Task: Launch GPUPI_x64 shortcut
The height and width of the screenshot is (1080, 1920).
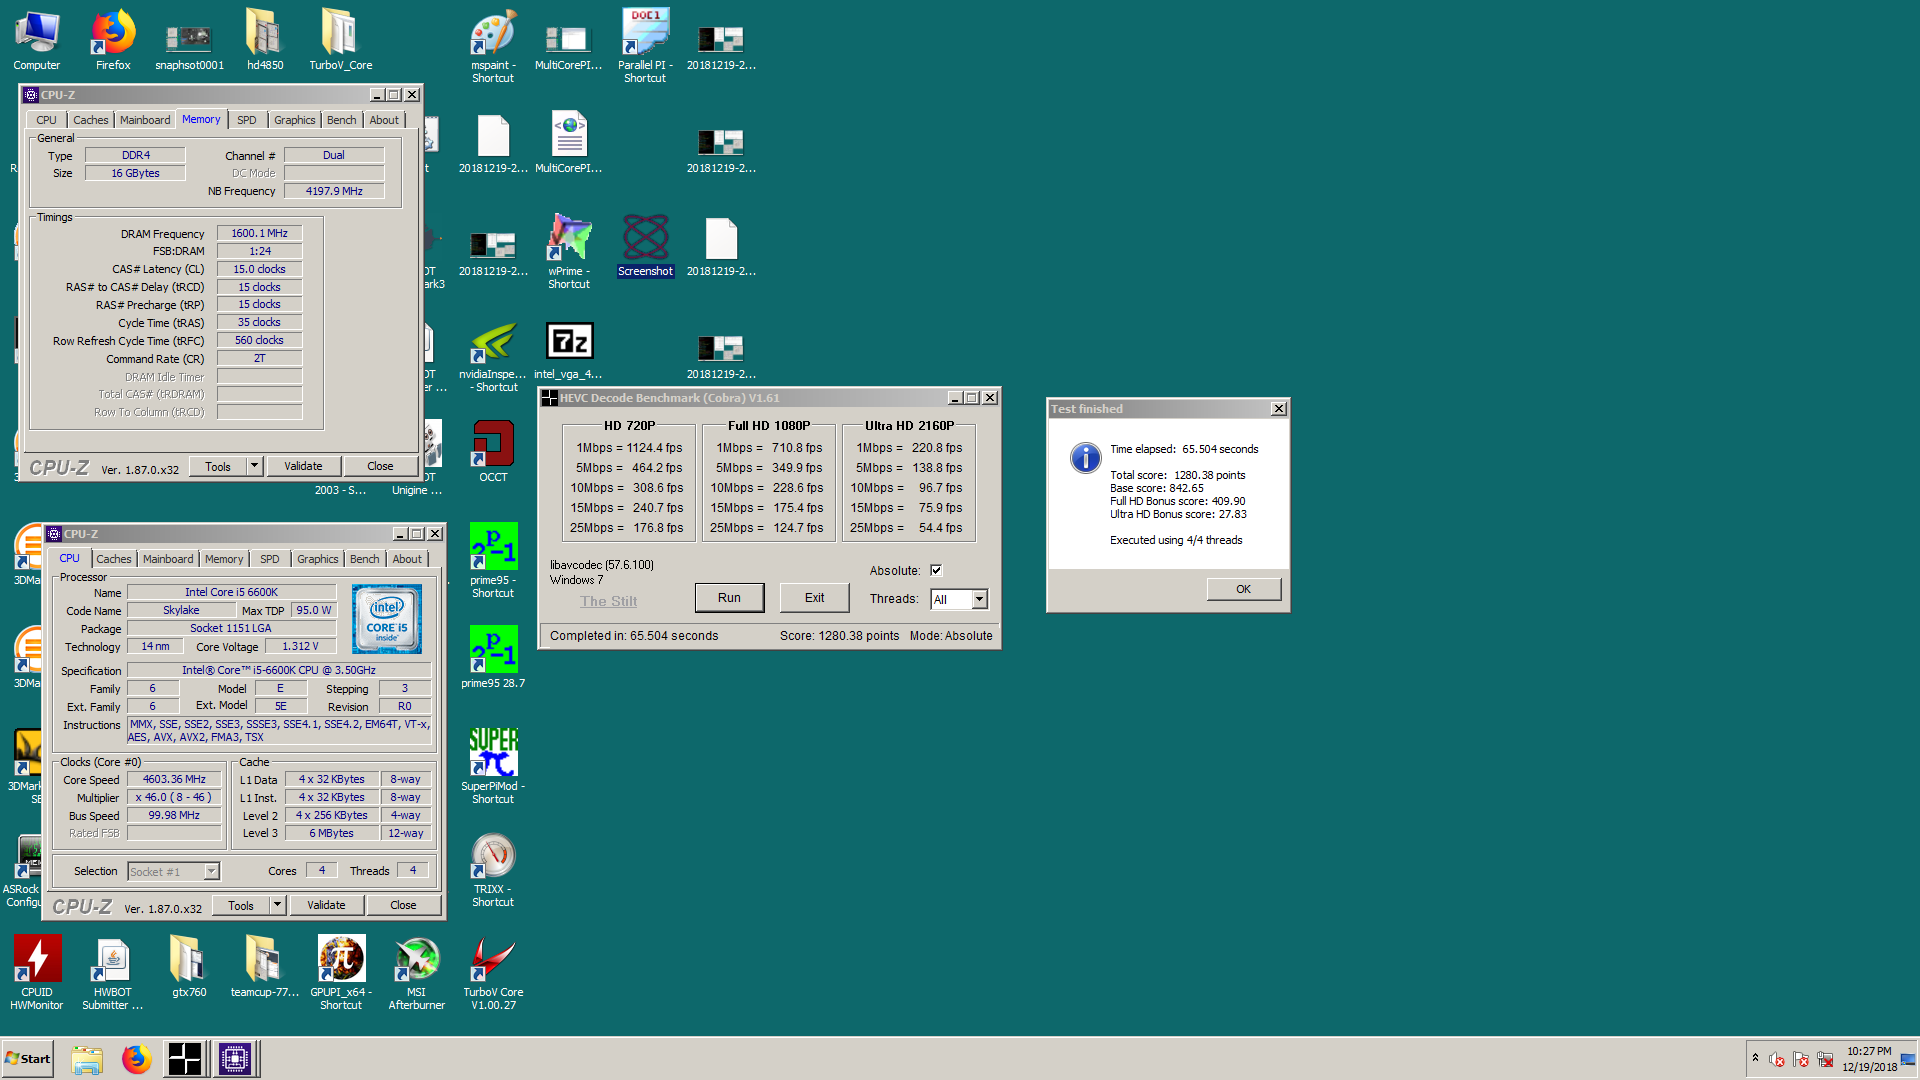Action: click(x=341, y=973)
